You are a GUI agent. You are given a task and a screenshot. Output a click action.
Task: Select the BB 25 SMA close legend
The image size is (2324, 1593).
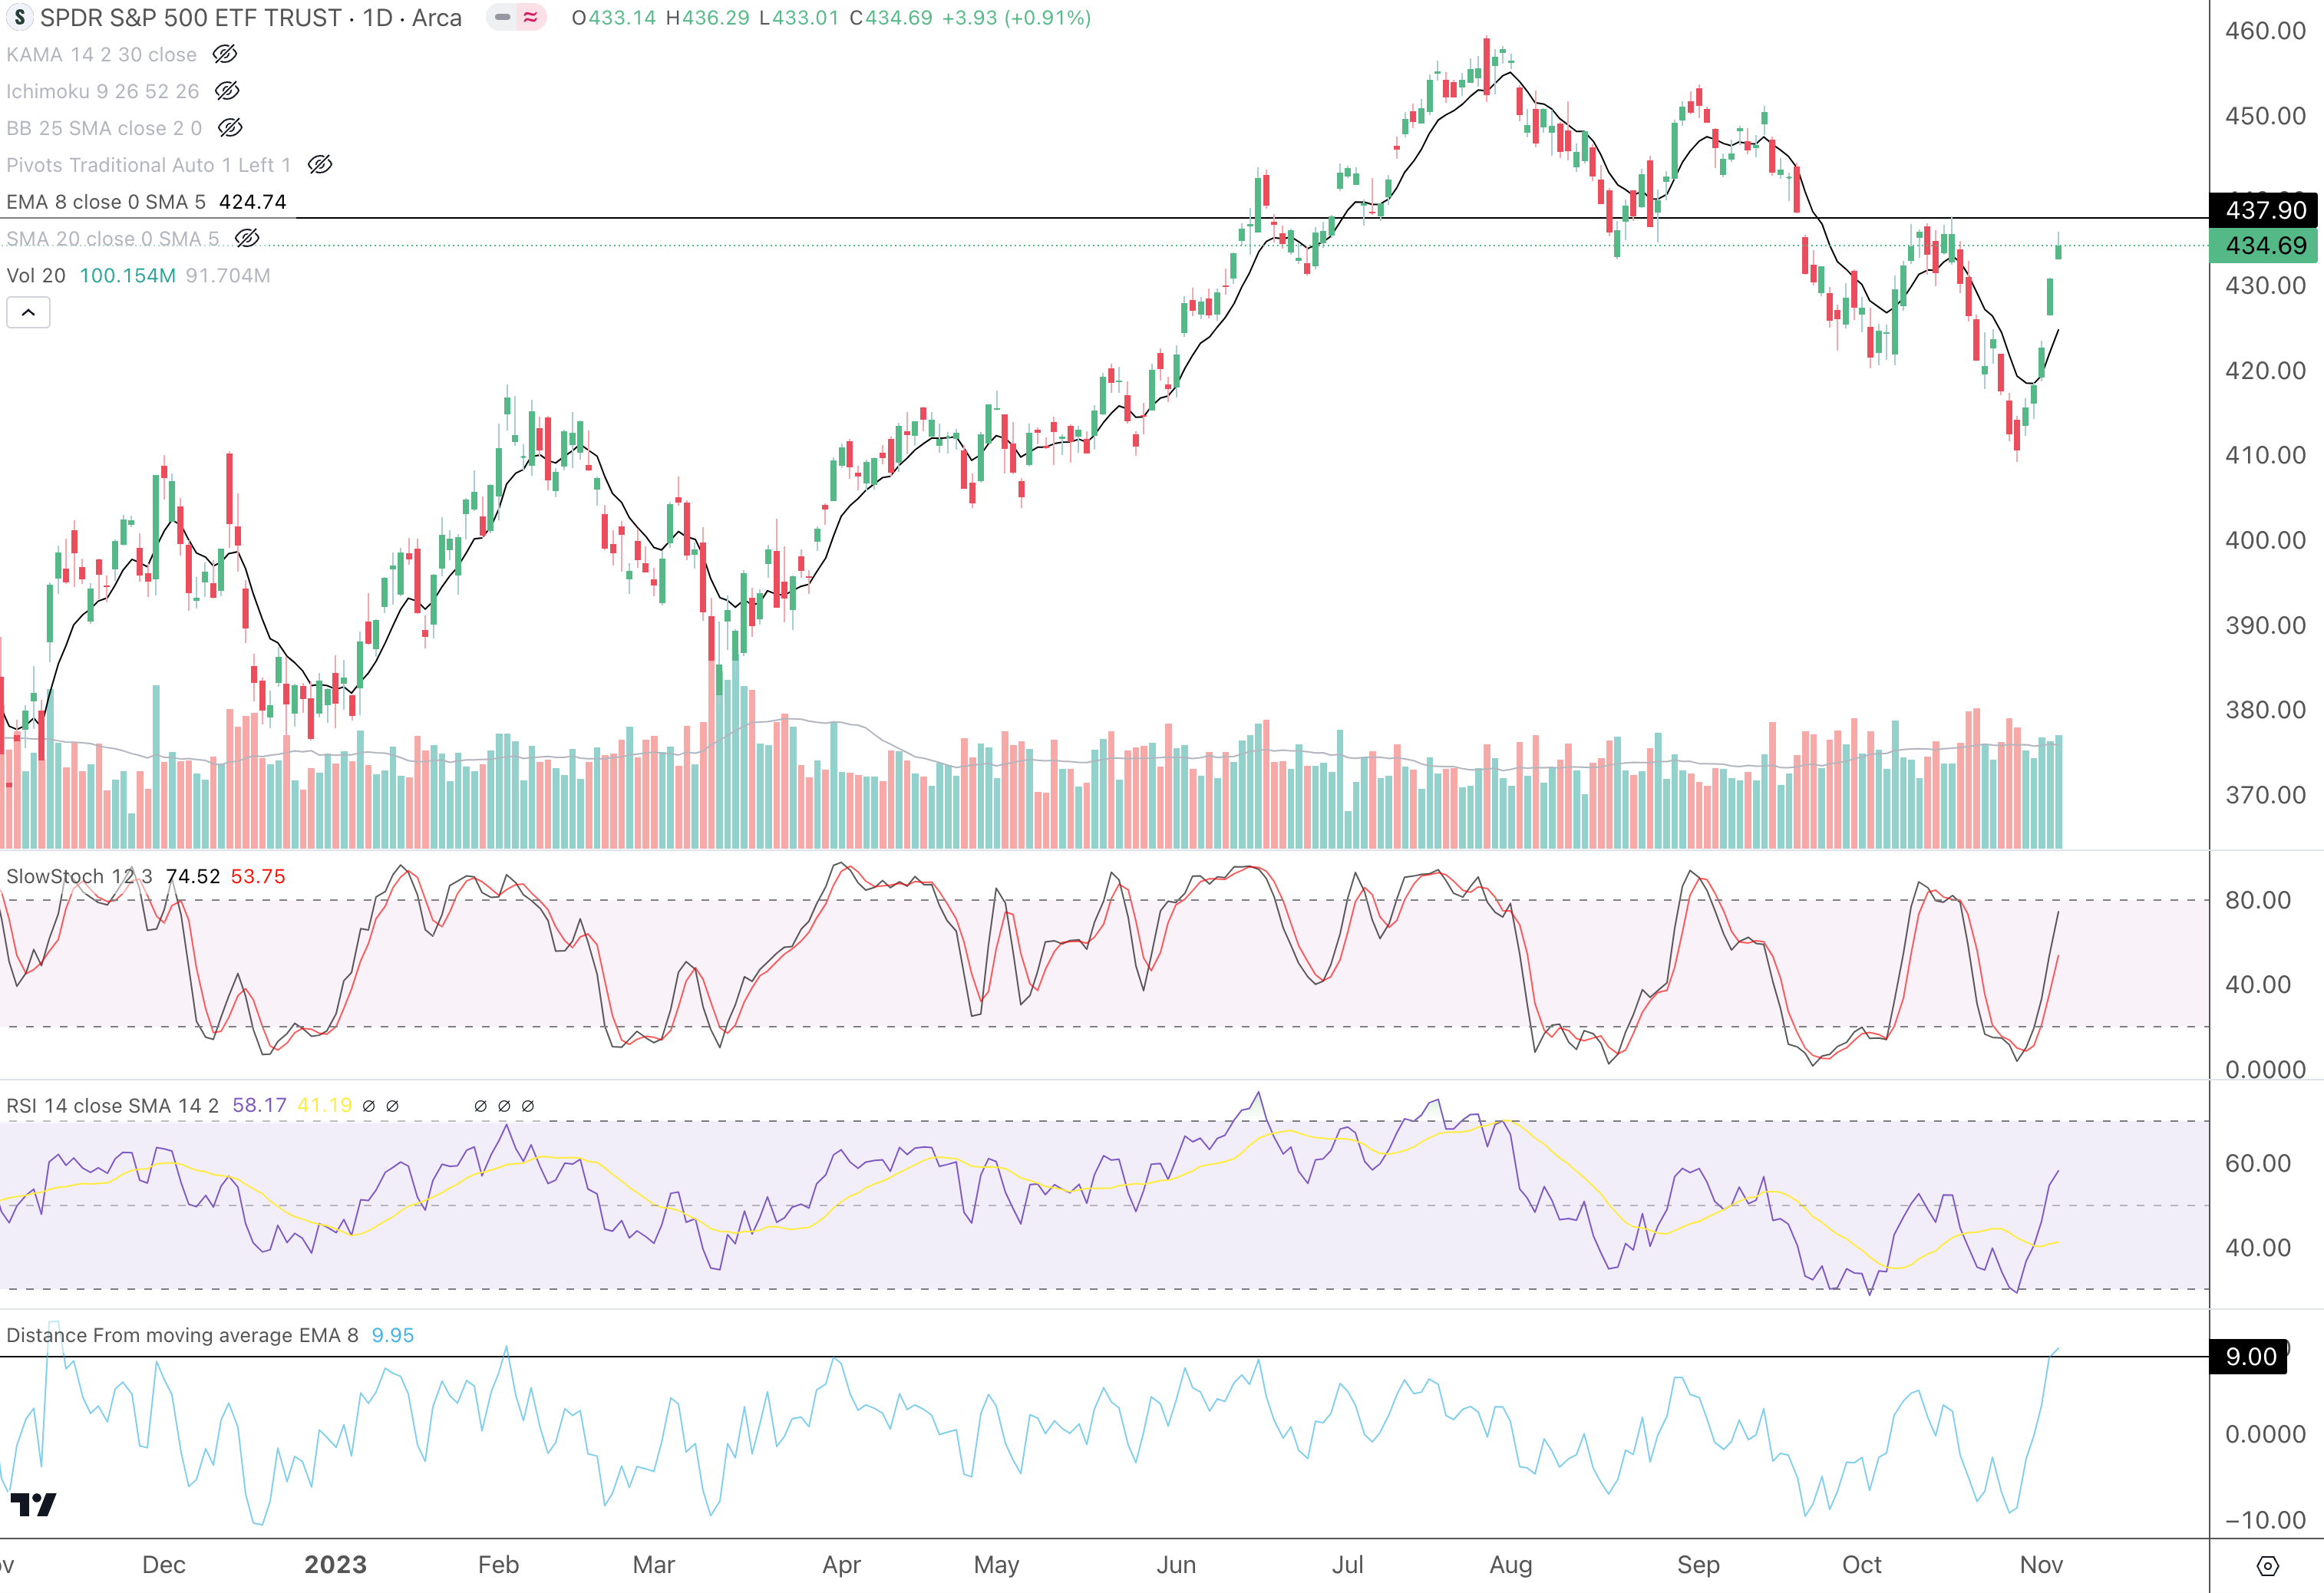(x=104, y=128)
